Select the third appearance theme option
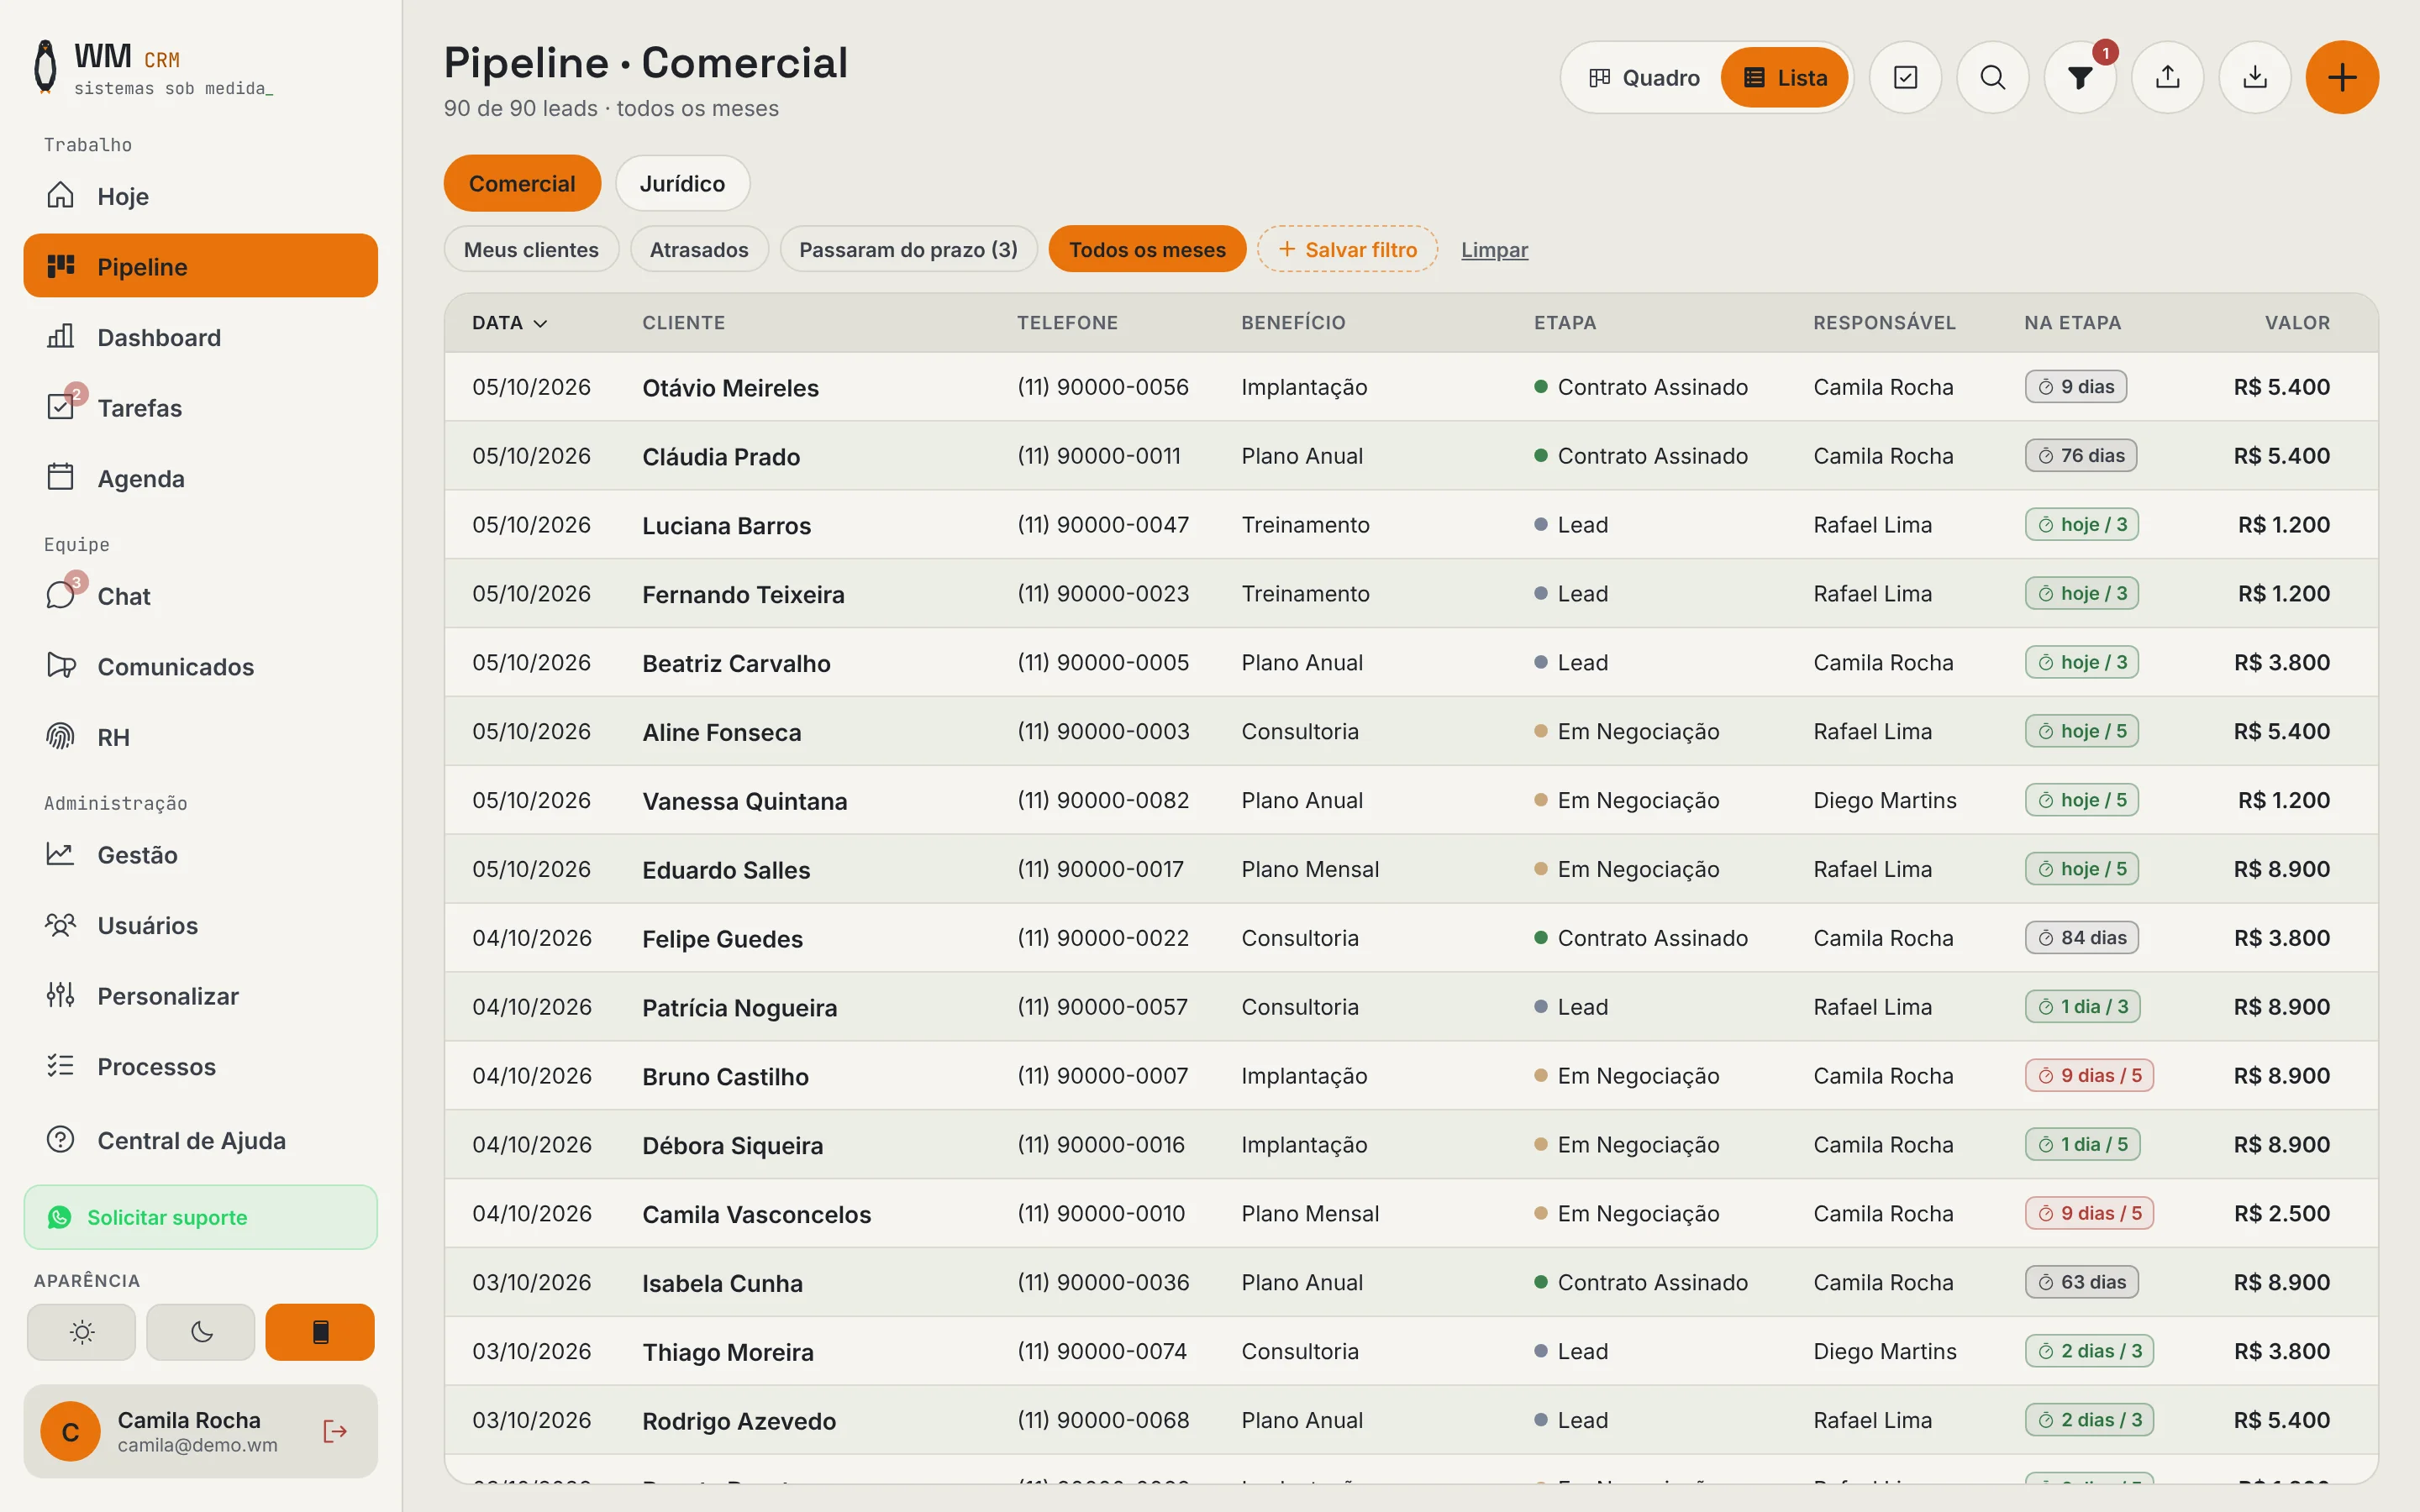 pos(320,1332)
